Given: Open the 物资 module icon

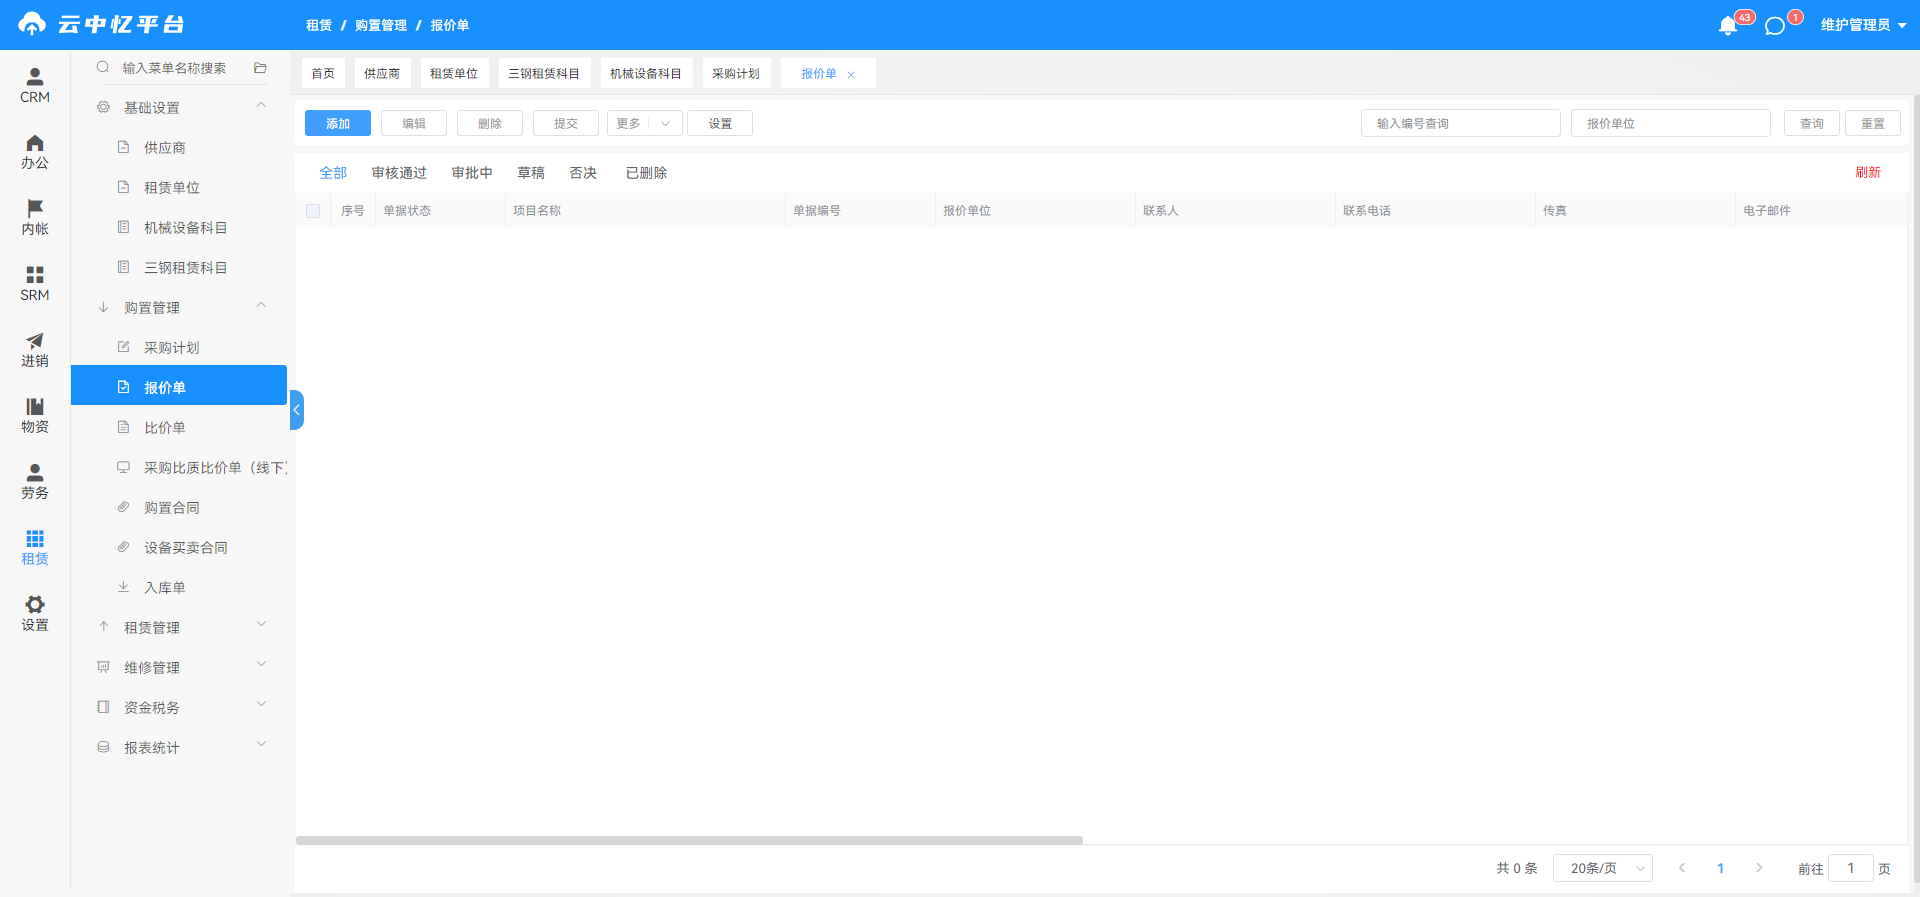Looking at the screenshot, I should [x=35, y=415].
